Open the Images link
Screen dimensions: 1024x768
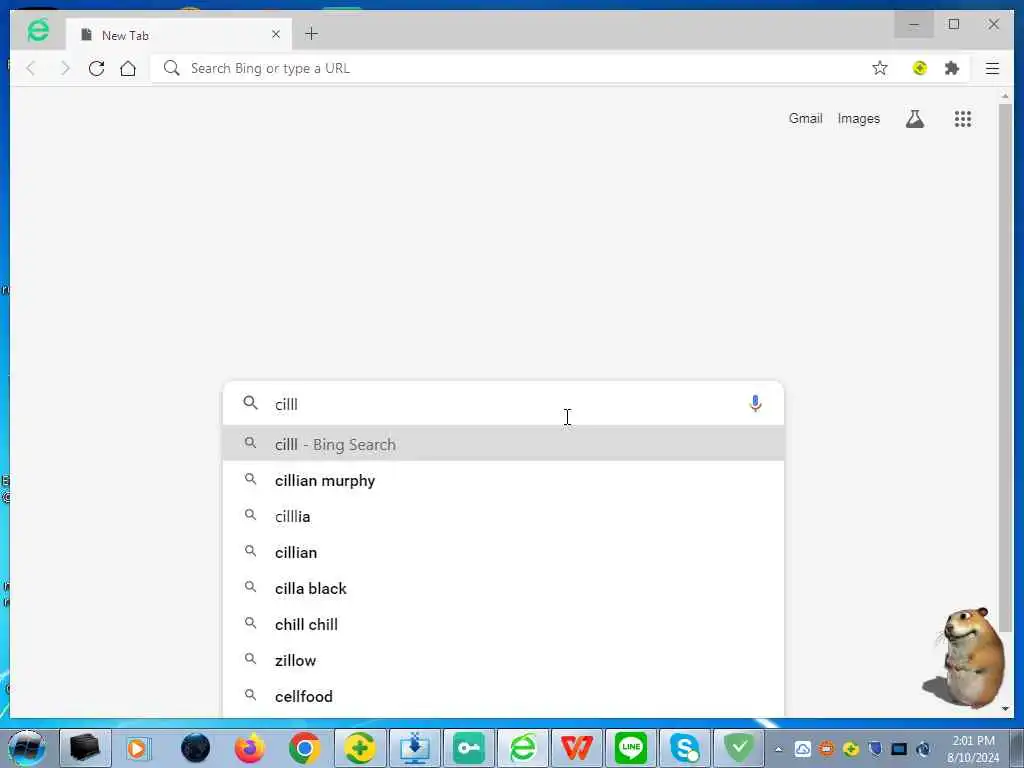click(859, 118)
